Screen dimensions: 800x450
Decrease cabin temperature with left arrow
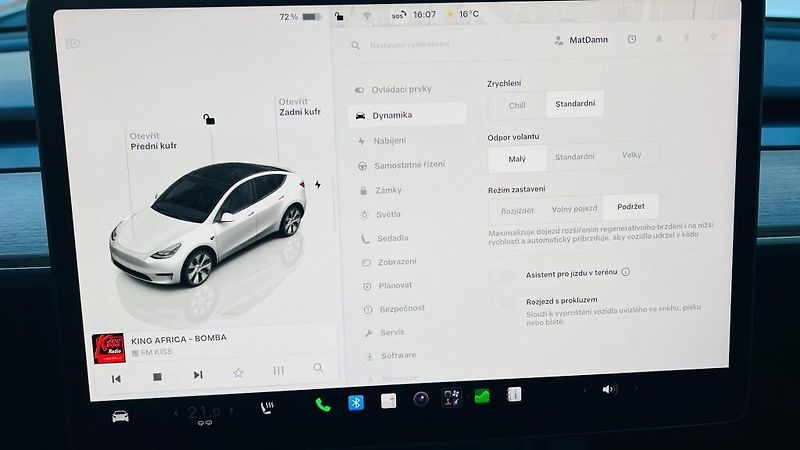pyautogui.click(x=177, y=412)
